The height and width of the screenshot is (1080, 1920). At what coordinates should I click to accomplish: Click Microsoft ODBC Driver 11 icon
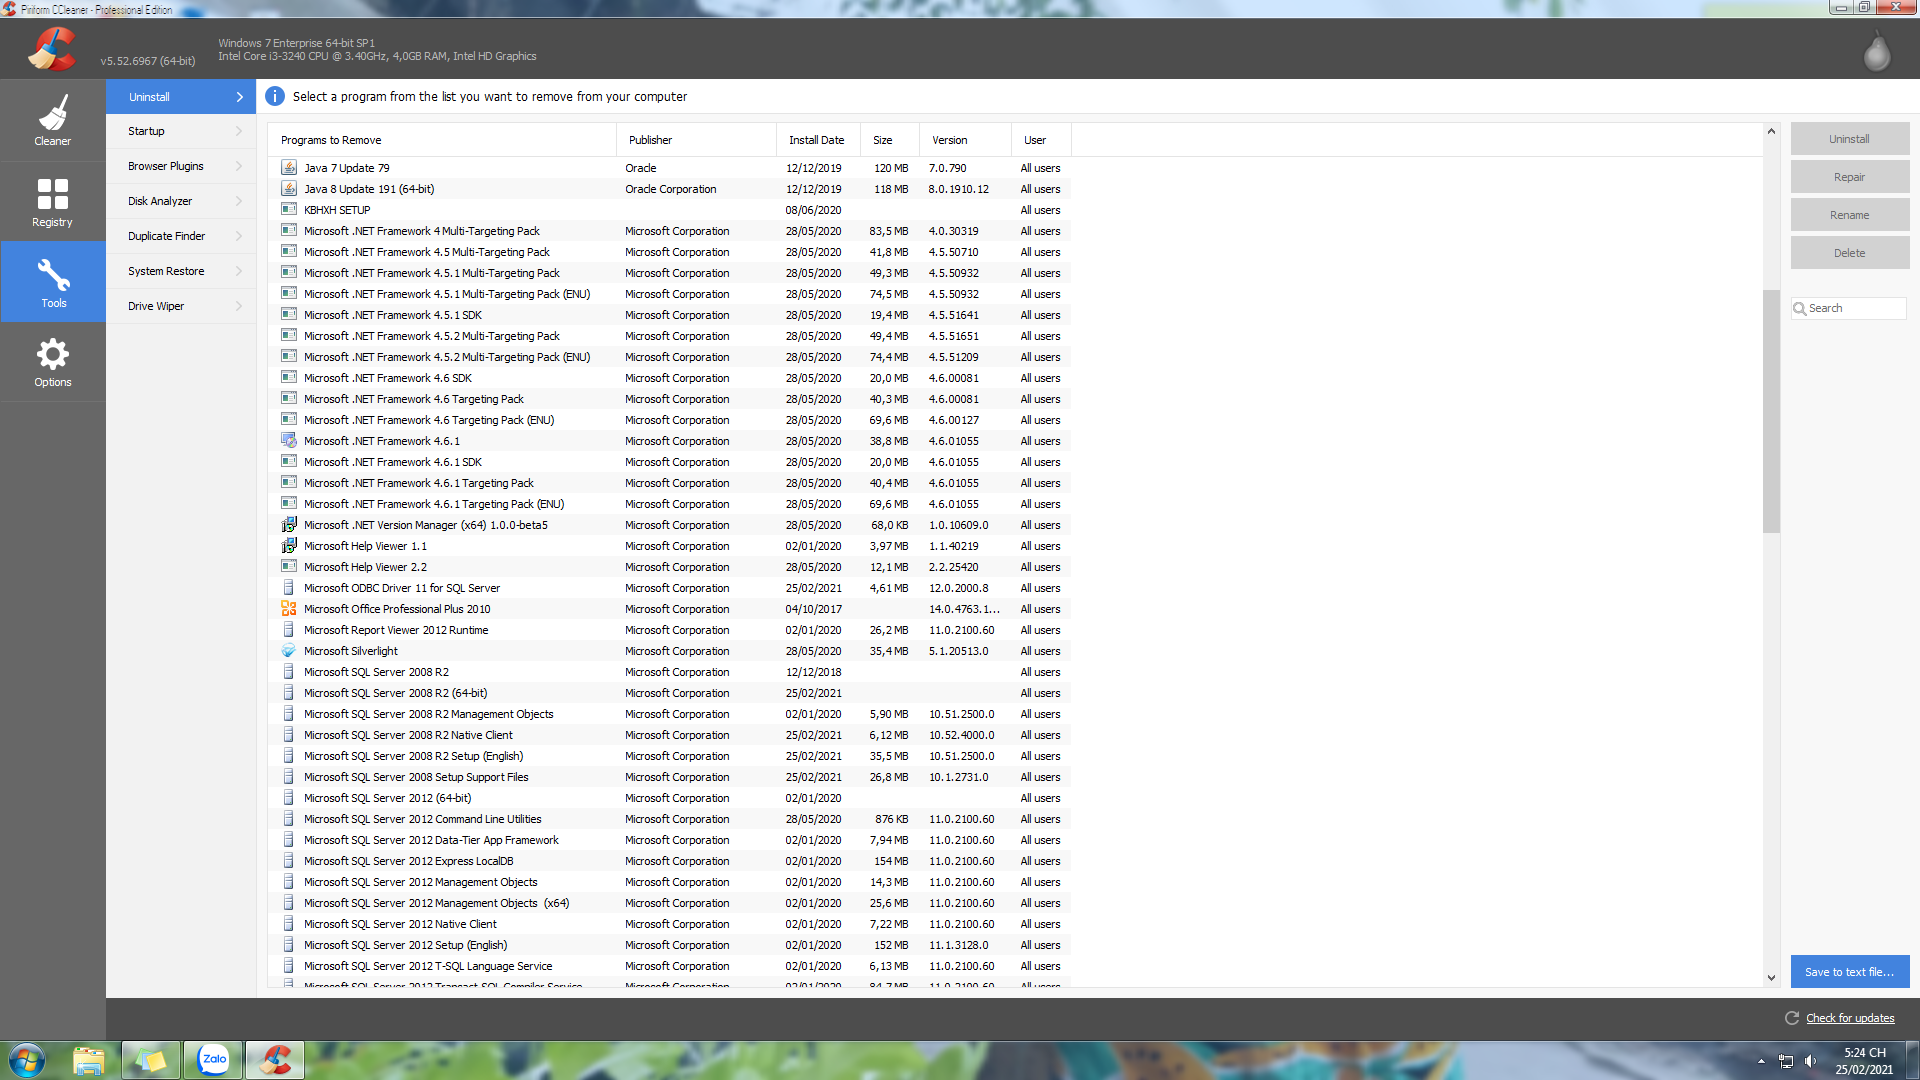pos(289,588)
